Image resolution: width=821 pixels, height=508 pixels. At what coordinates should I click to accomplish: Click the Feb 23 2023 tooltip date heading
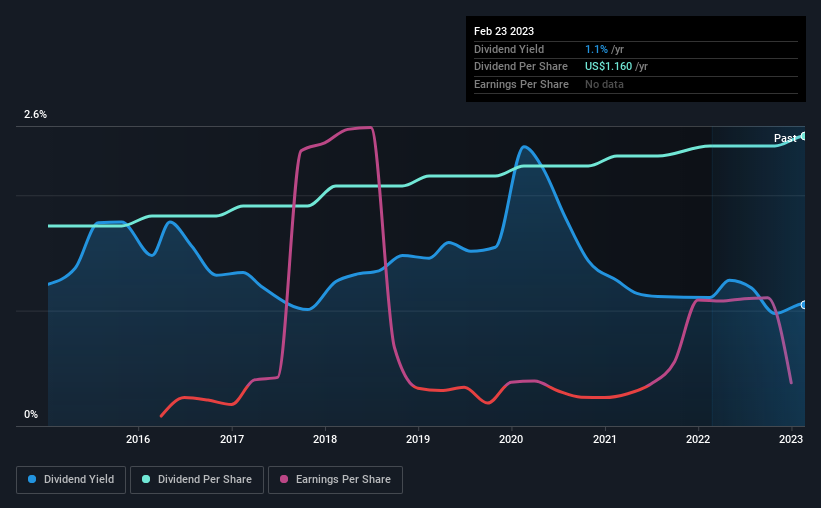(504, 31)
